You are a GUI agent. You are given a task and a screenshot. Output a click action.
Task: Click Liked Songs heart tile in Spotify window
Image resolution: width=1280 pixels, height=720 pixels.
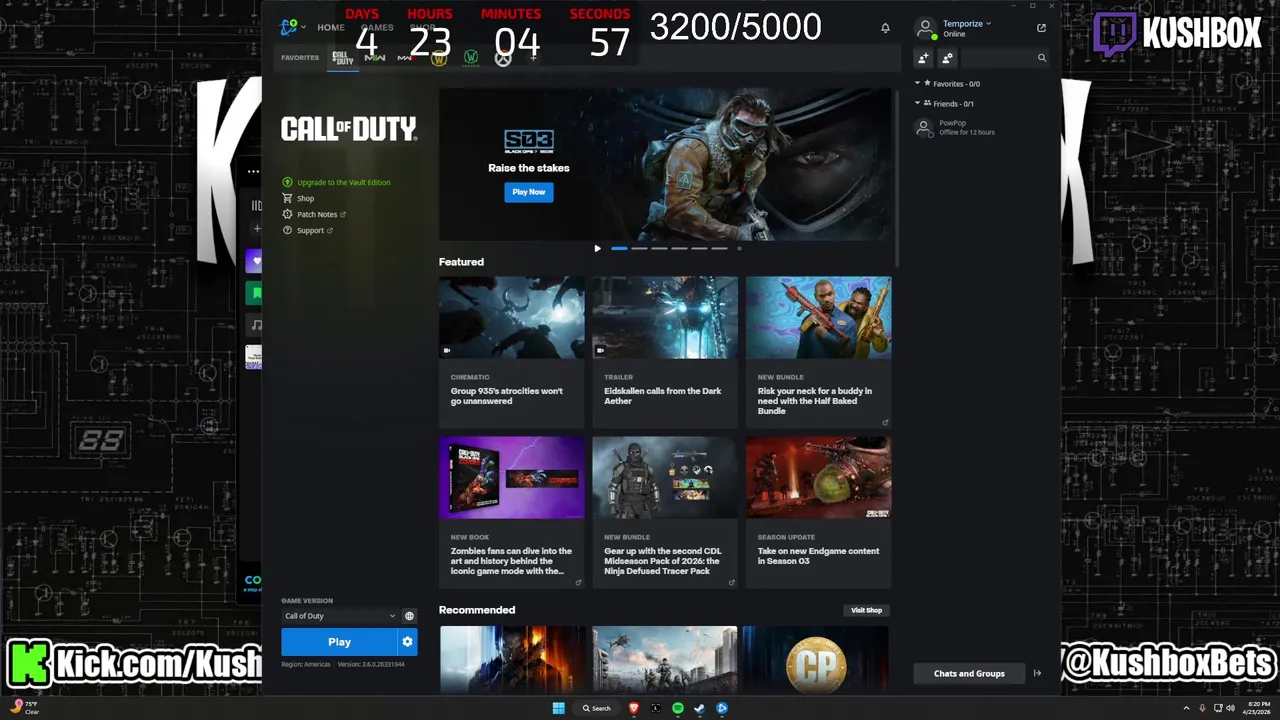pyautogui.click(x=255, y=262)
